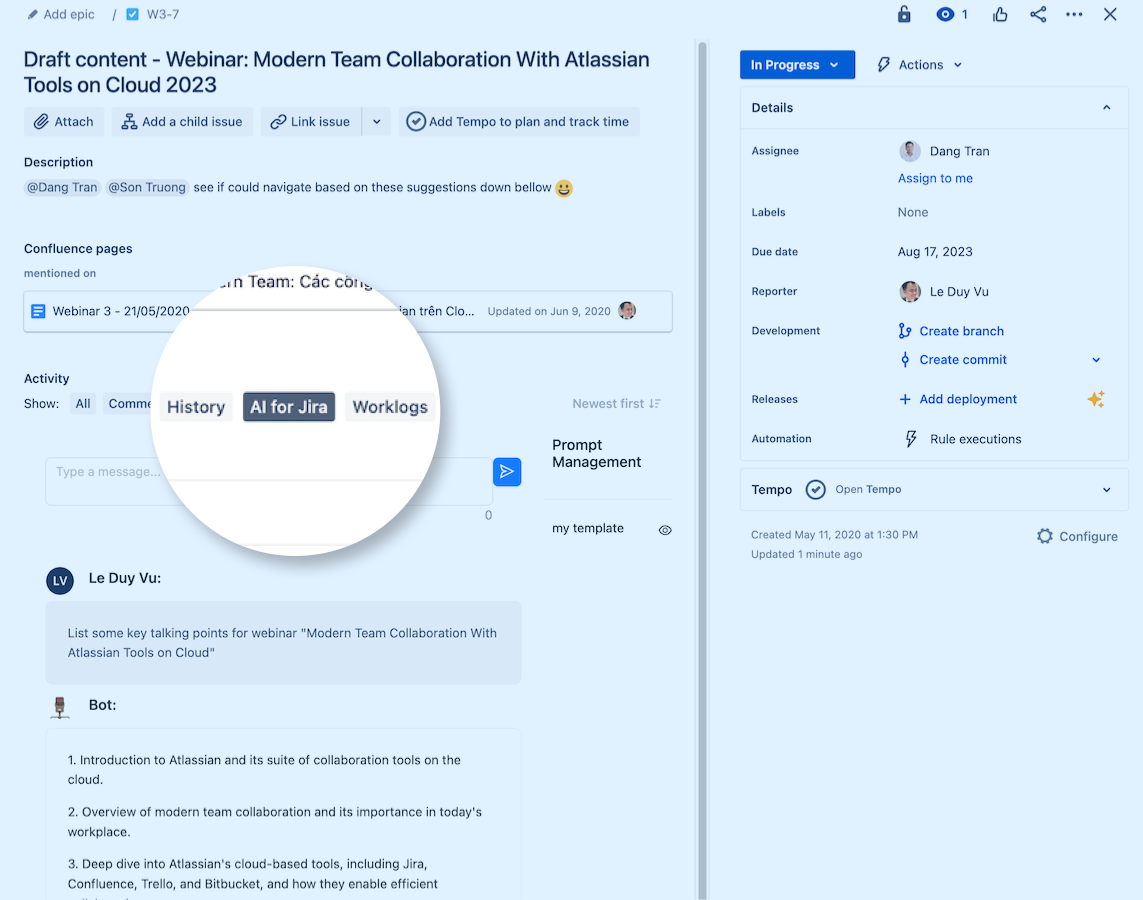Screen dimensions: 1143x900
Task: Click the thumbs-up vote icon
Action: (x=1000, y=14)
